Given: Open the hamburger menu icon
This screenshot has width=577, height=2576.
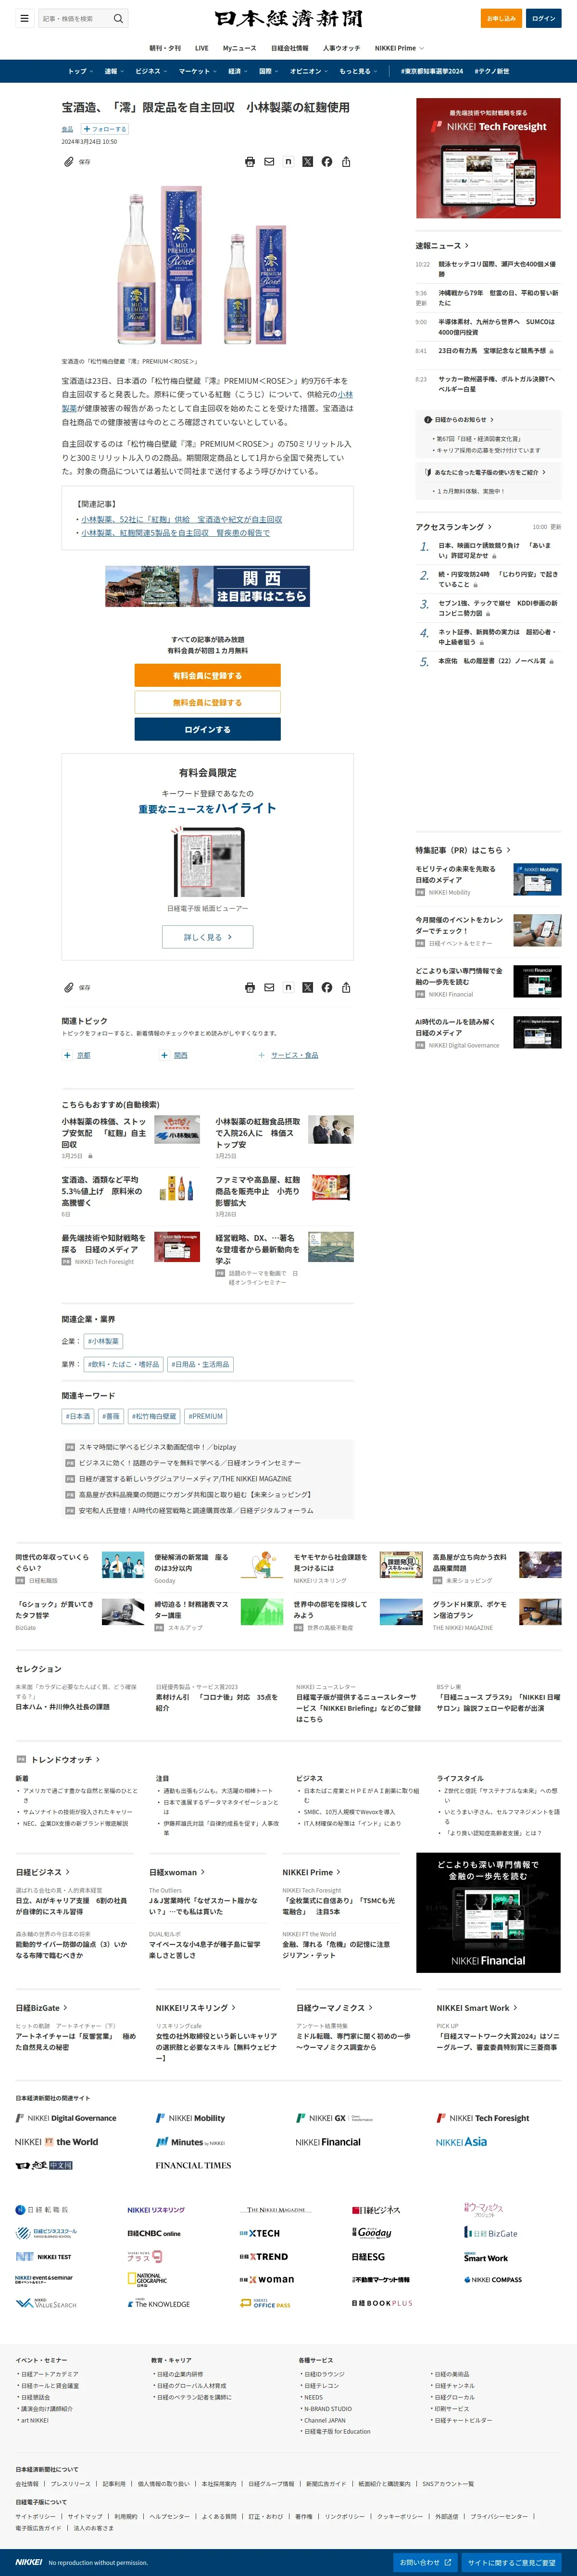Looking at the screenshot, I should pos(24,18).
